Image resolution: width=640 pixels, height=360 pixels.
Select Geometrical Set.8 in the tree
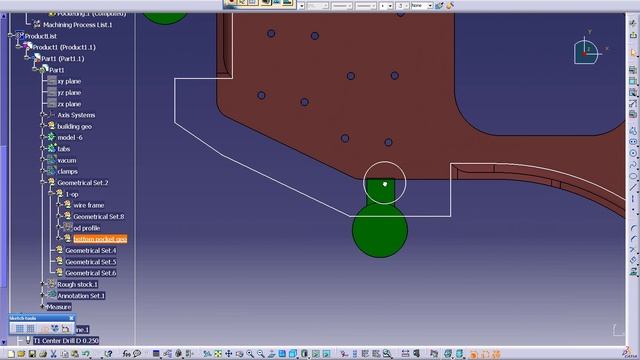click(x=99, y=216)
